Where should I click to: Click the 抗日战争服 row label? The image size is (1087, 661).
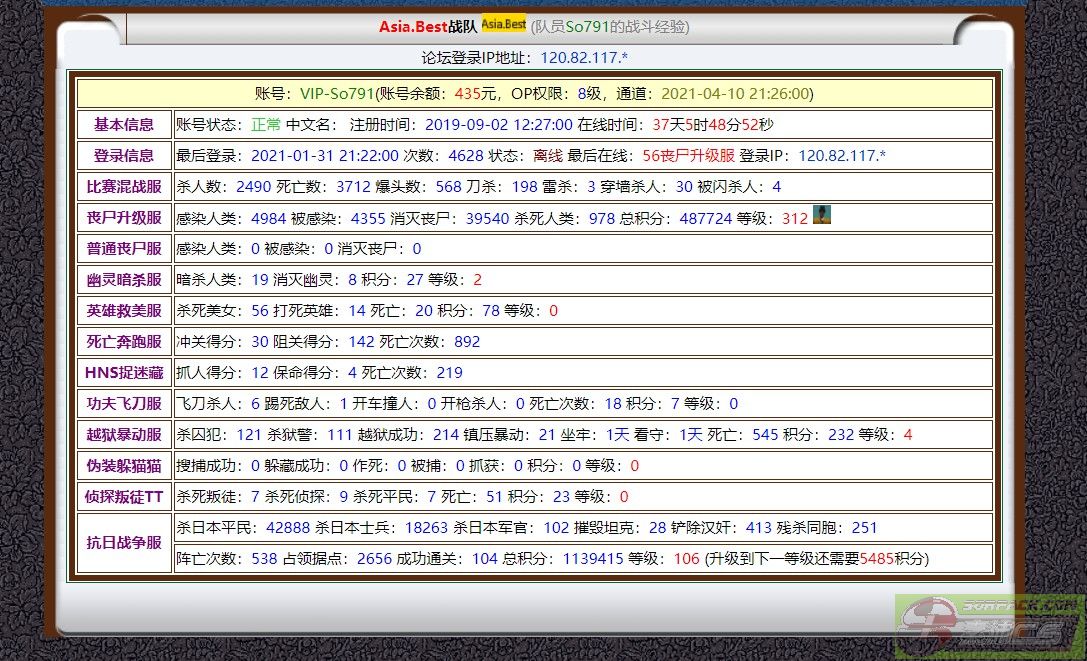[124, 543]
